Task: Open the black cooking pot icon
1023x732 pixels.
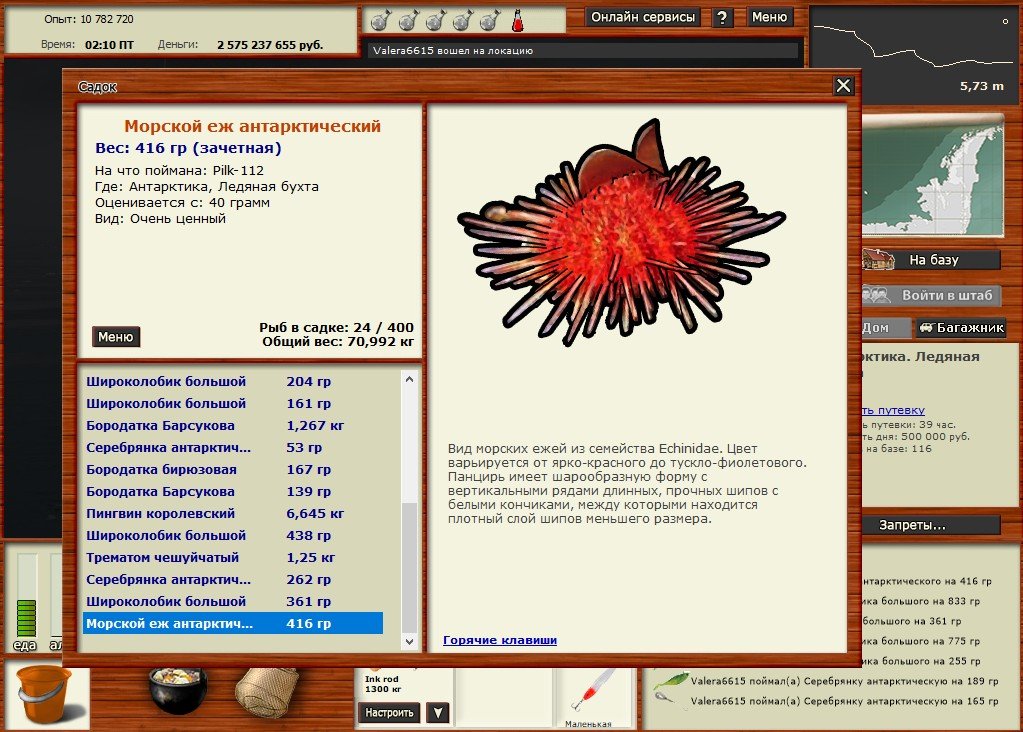Action: pyautogui.click(x=178, y=690)
